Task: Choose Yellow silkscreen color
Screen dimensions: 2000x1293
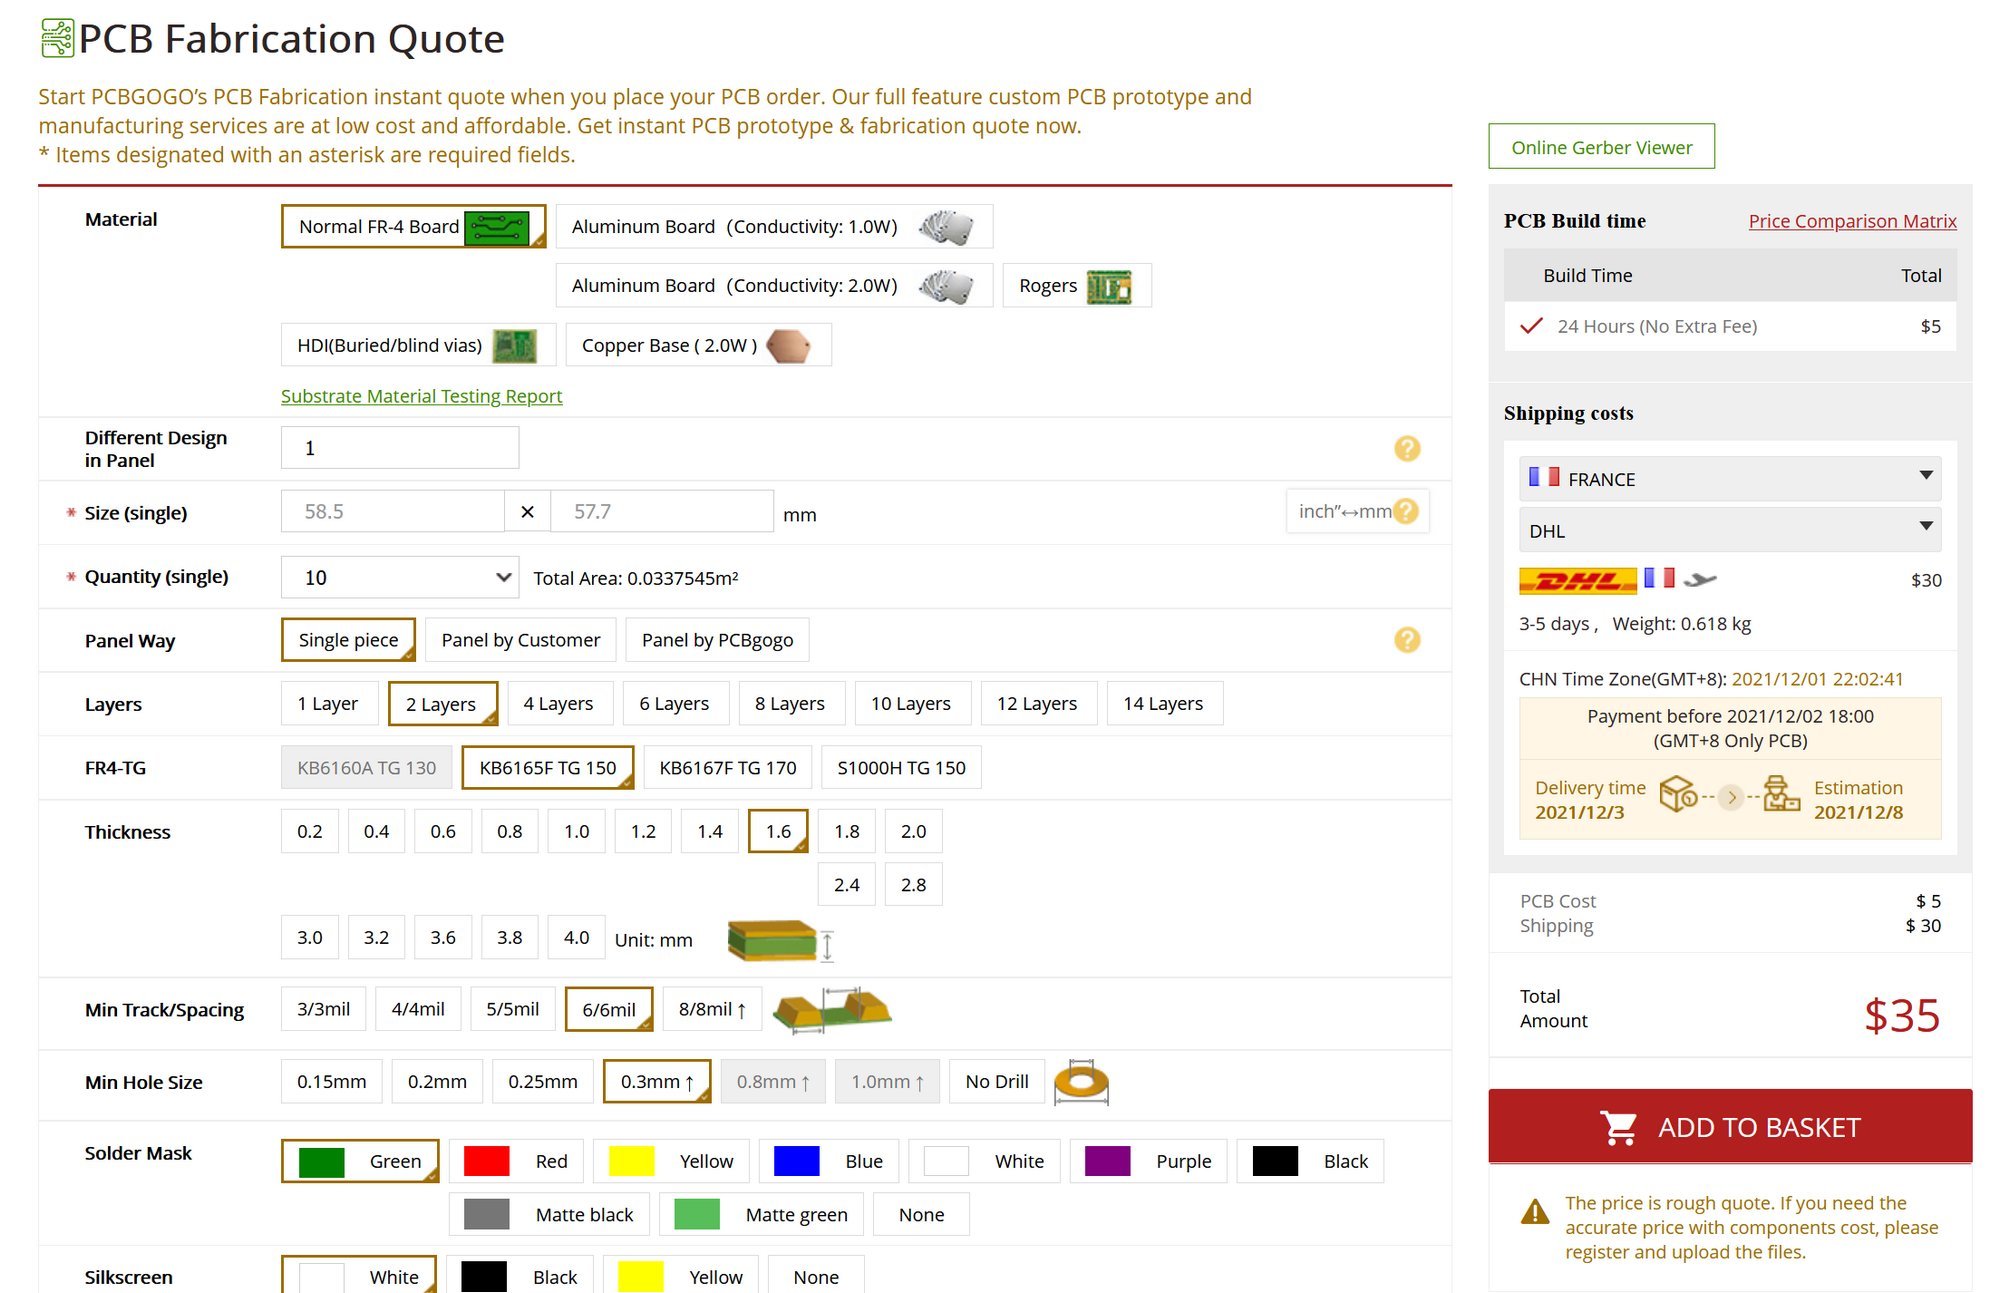Action: tap(681, 1277)
